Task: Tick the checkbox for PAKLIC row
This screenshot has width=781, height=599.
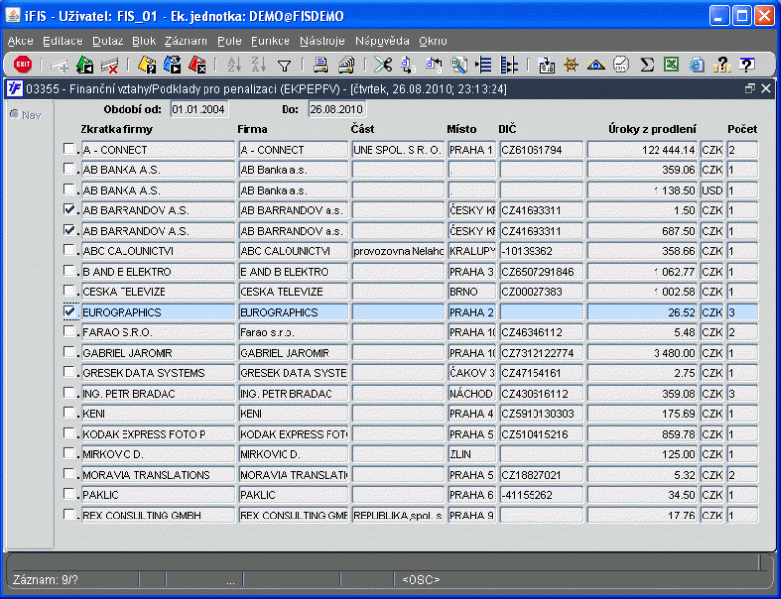Action: click(69, 494)
